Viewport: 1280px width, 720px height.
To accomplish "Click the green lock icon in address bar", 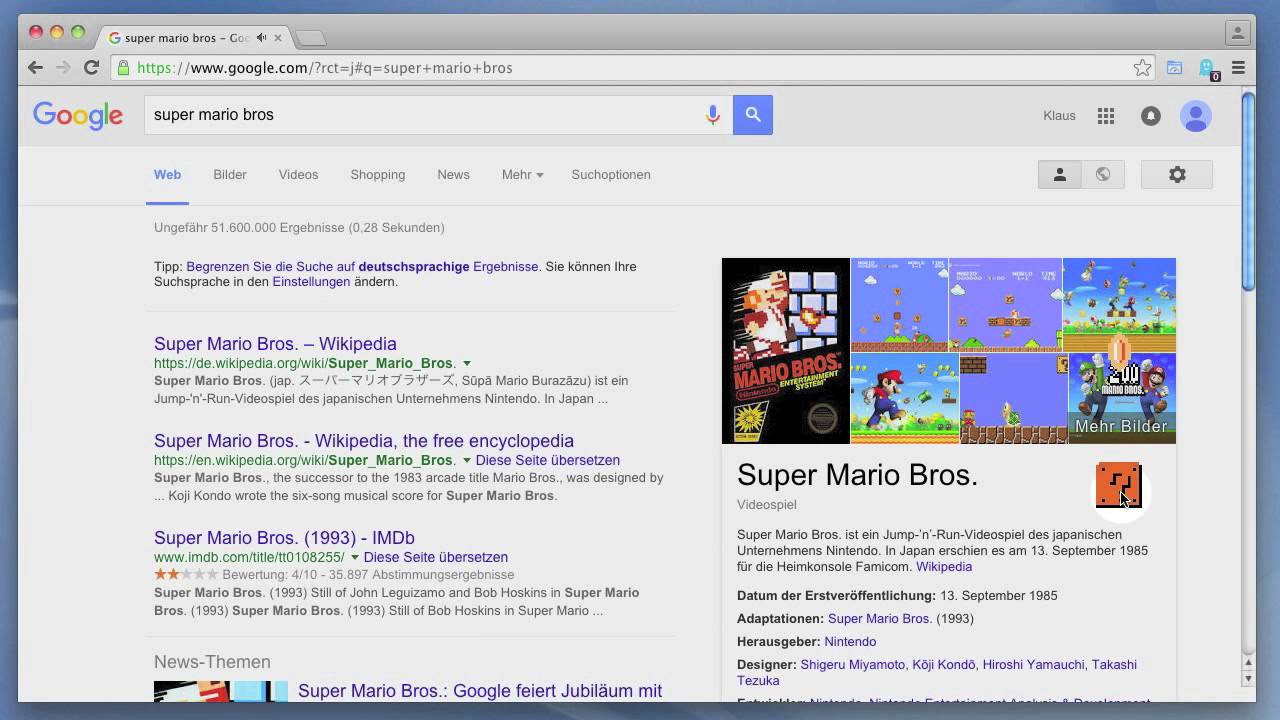I will pos(124,68).
